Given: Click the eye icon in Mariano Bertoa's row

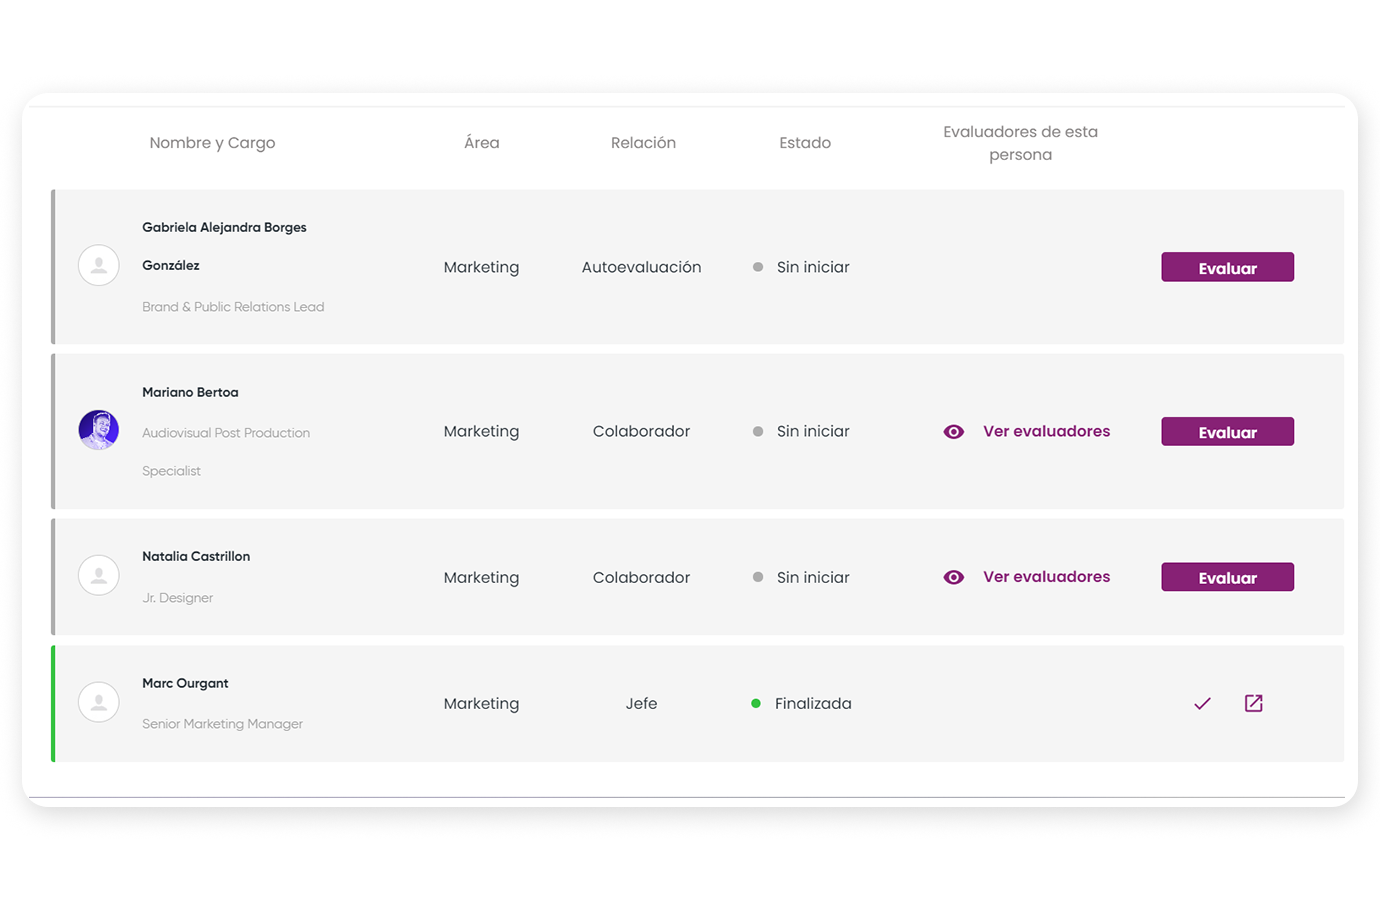Looking at the screenshot, I should 954,432.
